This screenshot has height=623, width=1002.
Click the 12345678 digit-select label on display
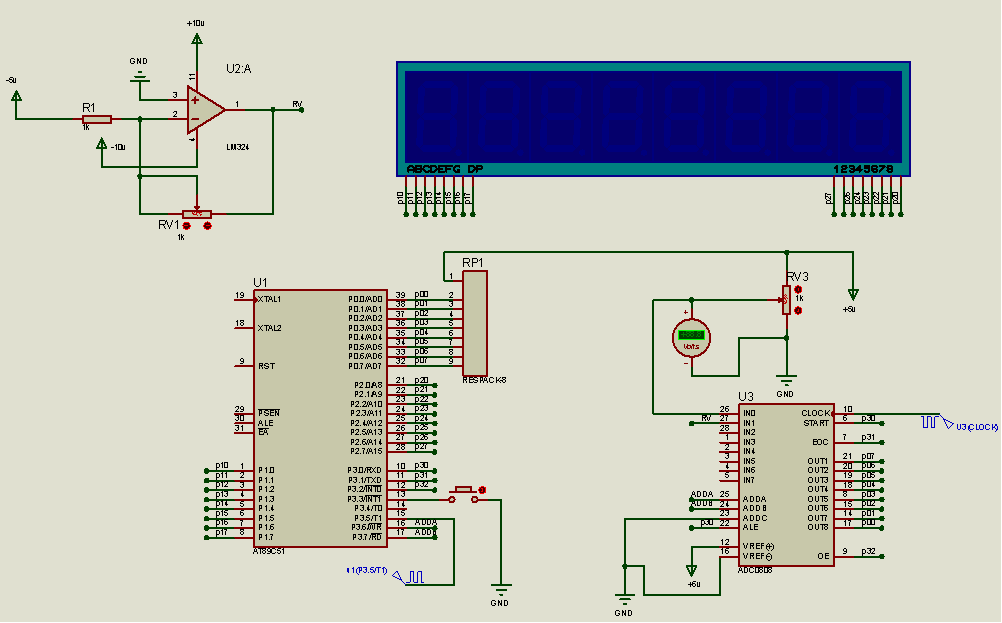[x=863, y=169]
